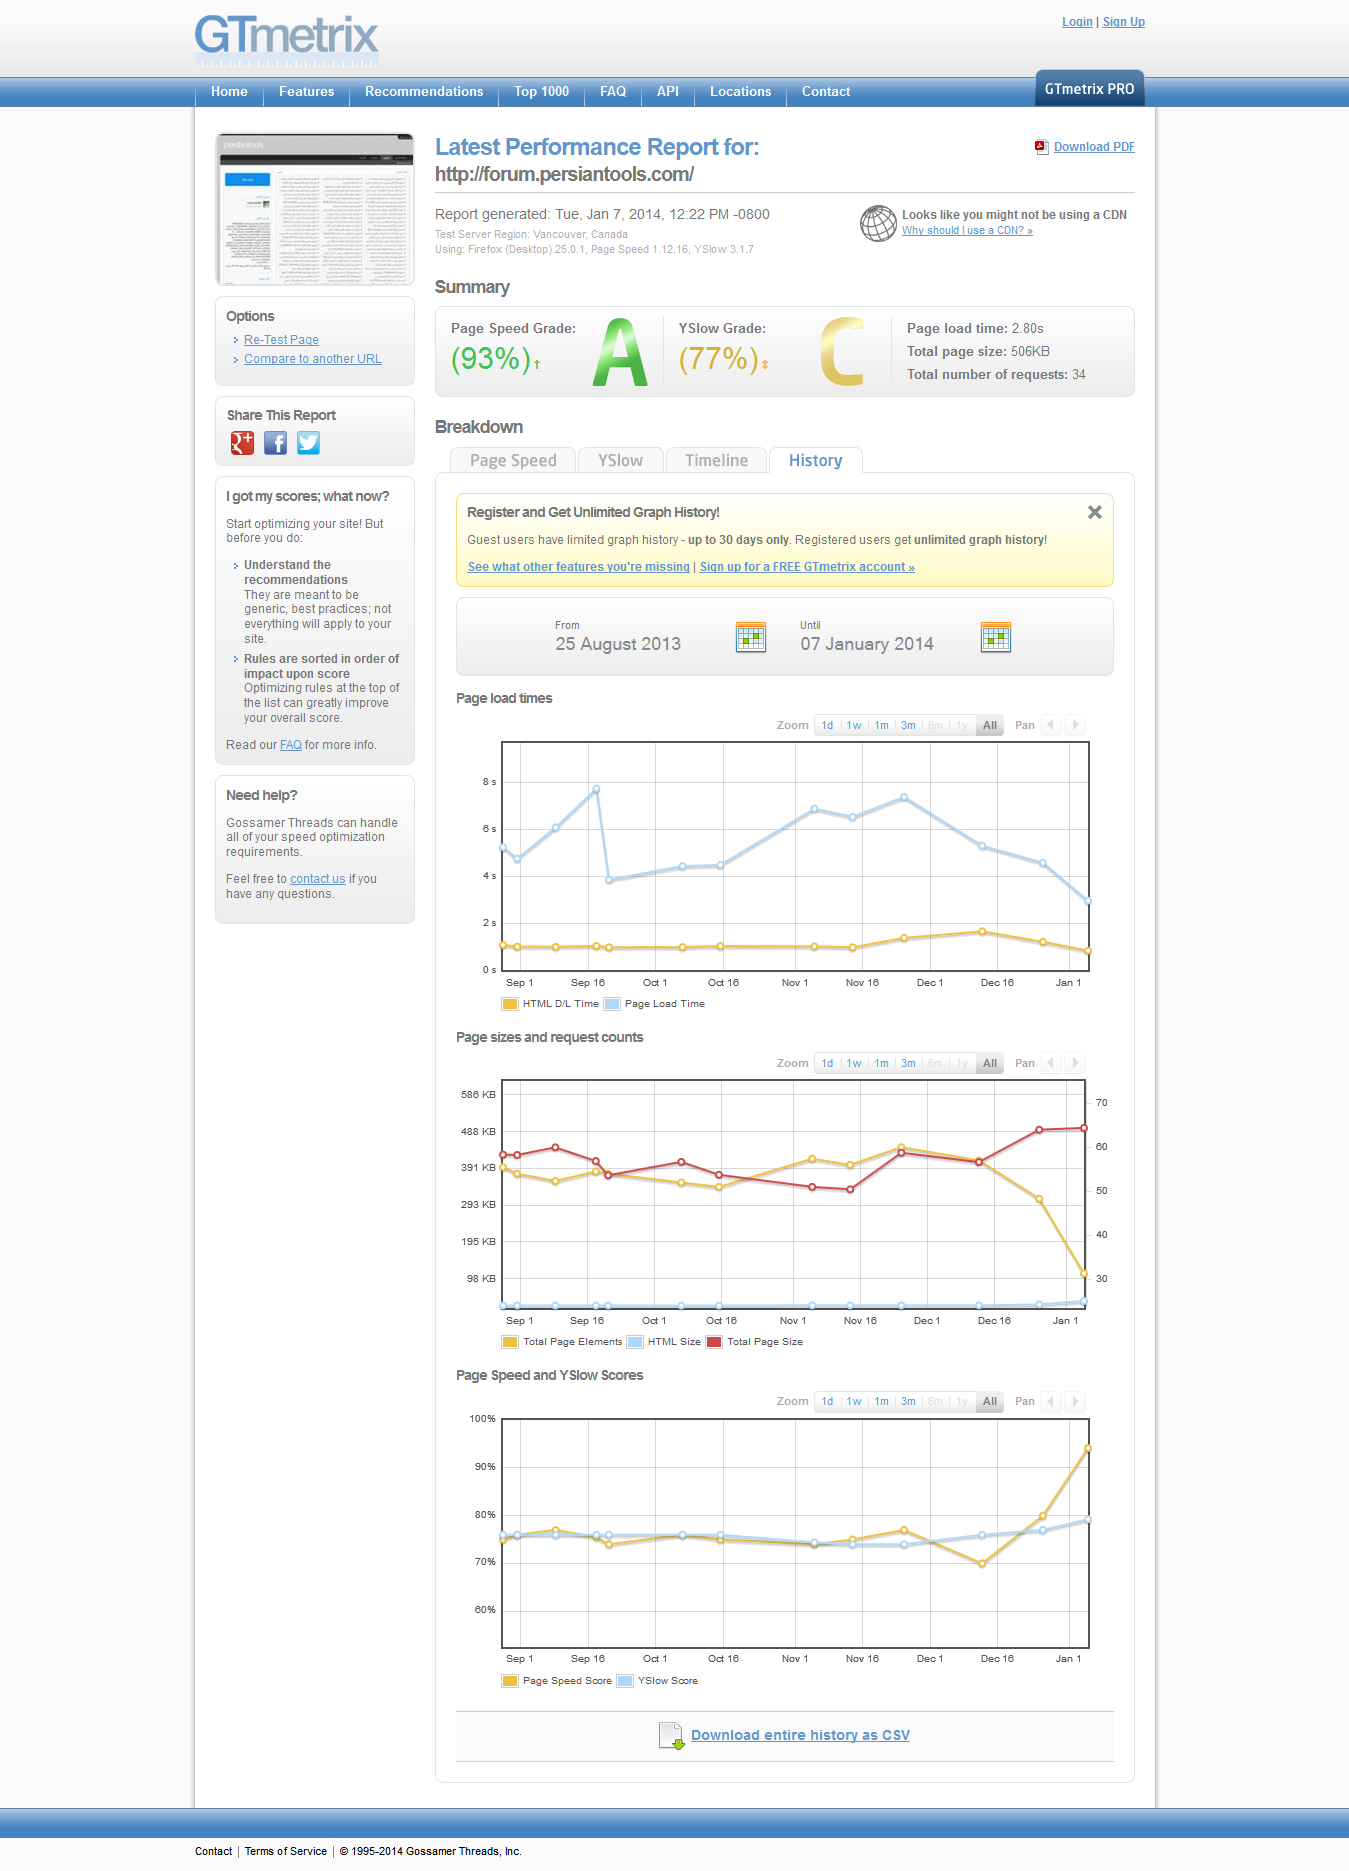The width and height of the screenshot is (1349, 1871).
Task: Click the HTML Size legend swatch
Action: [x=635, y=1342]
